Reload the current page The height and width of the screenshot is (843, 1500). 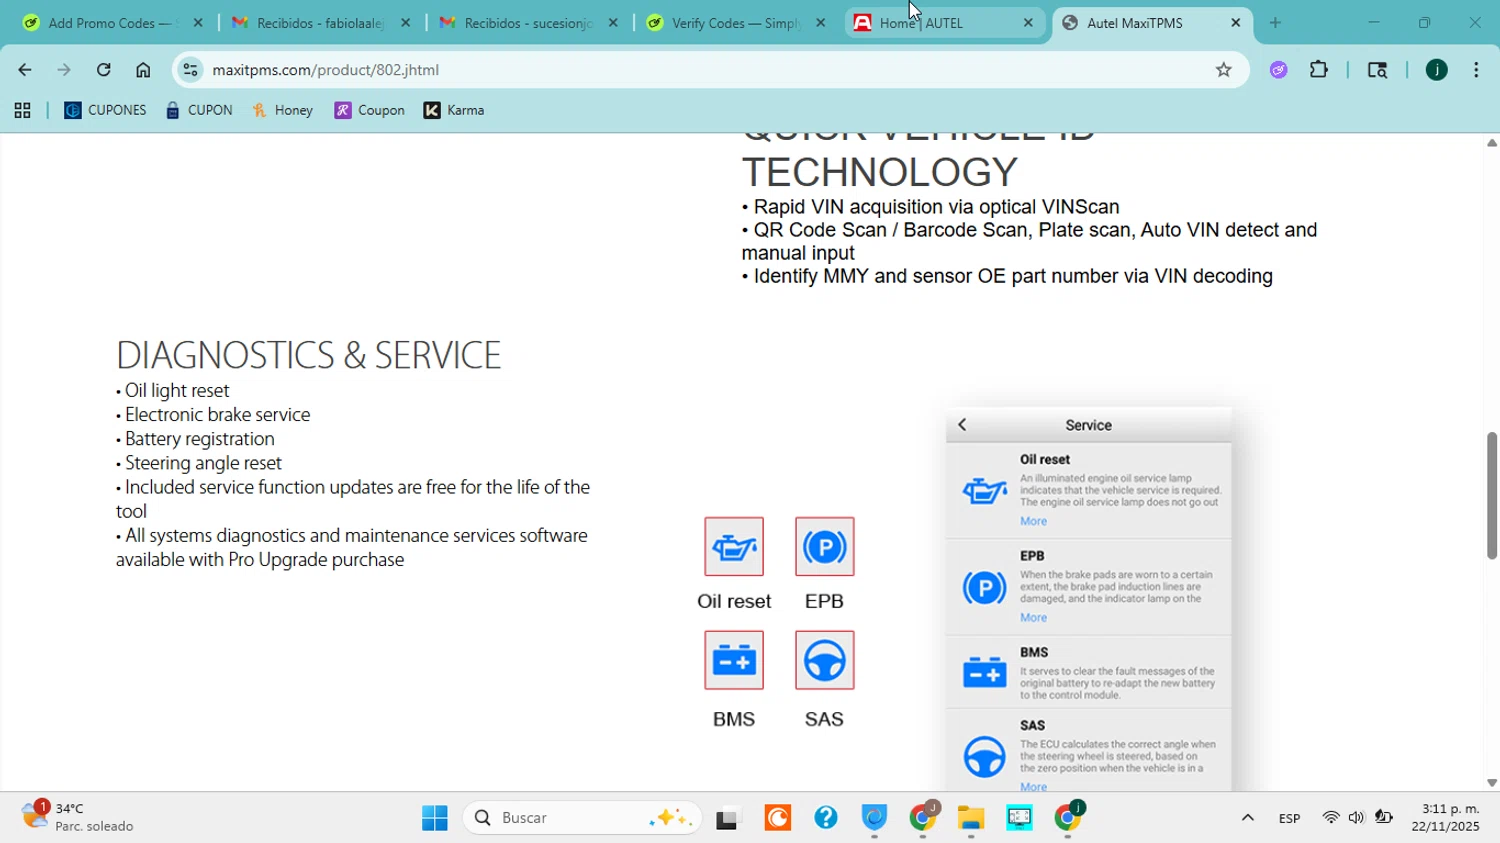coord(104,70)
